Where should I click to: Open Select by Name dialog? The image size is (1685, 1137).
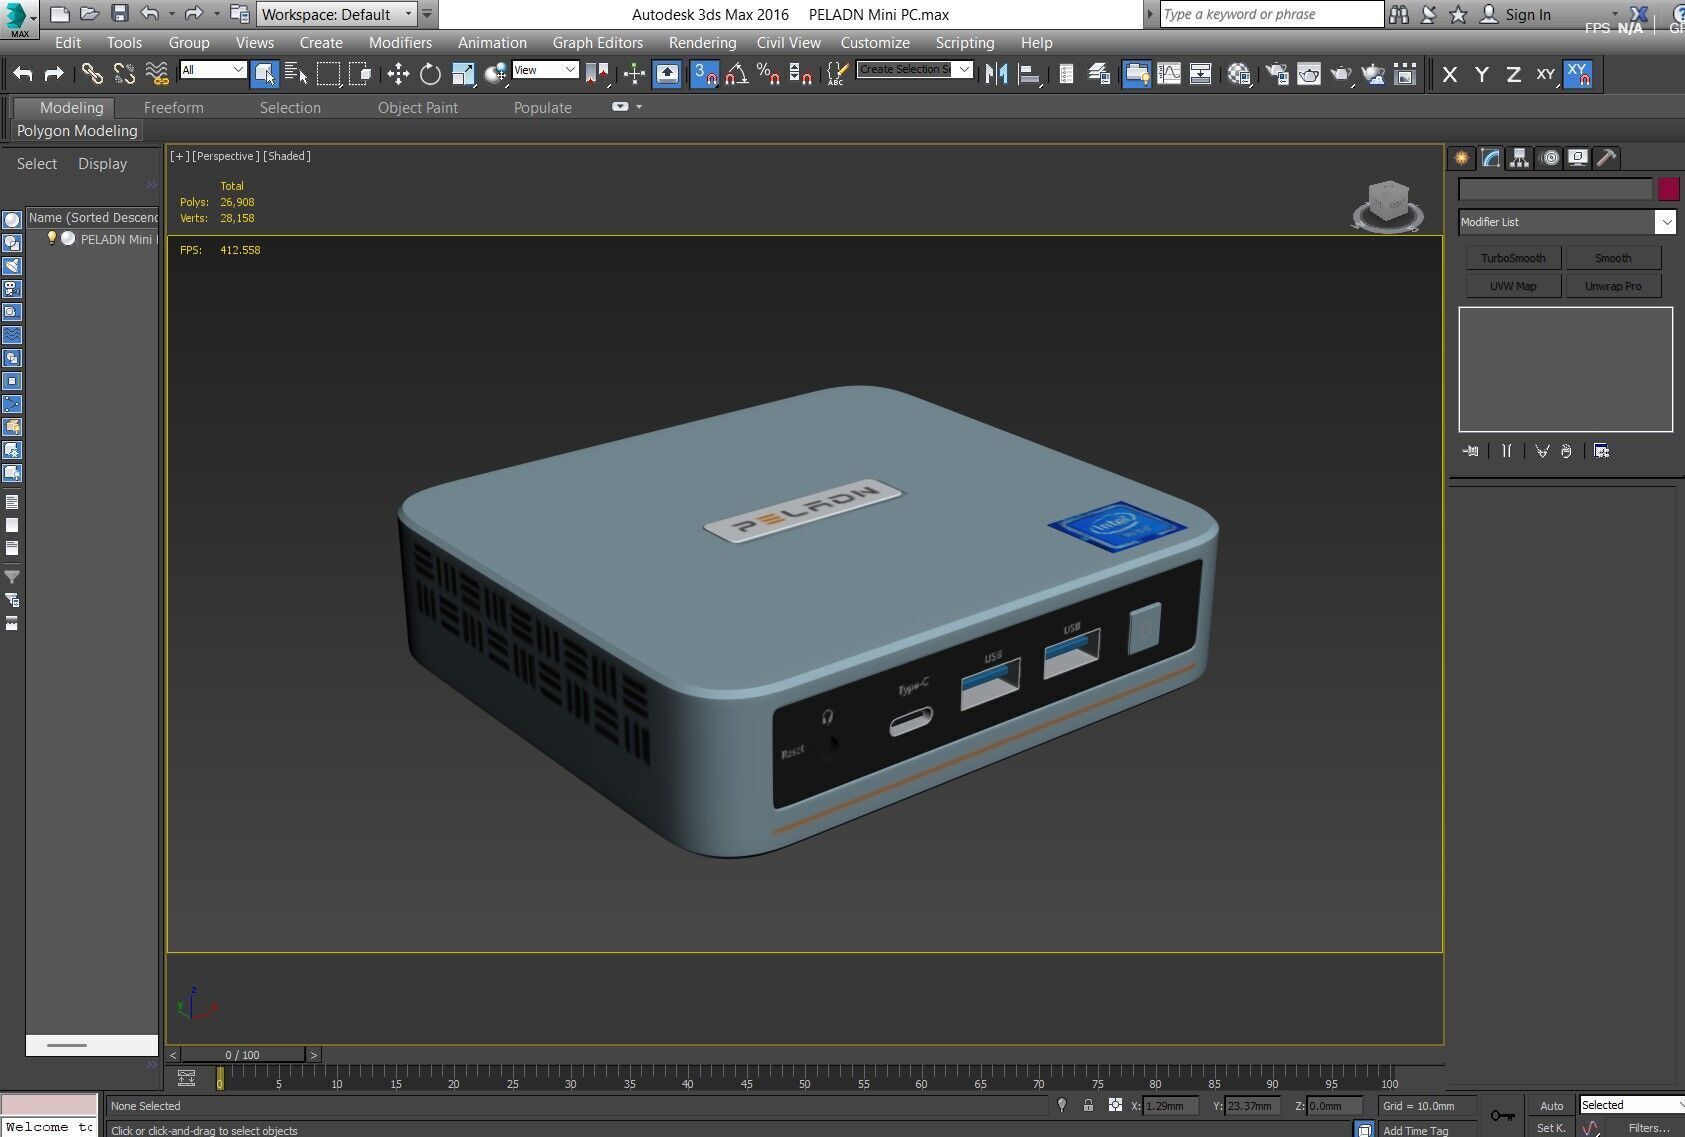point(296,74)
